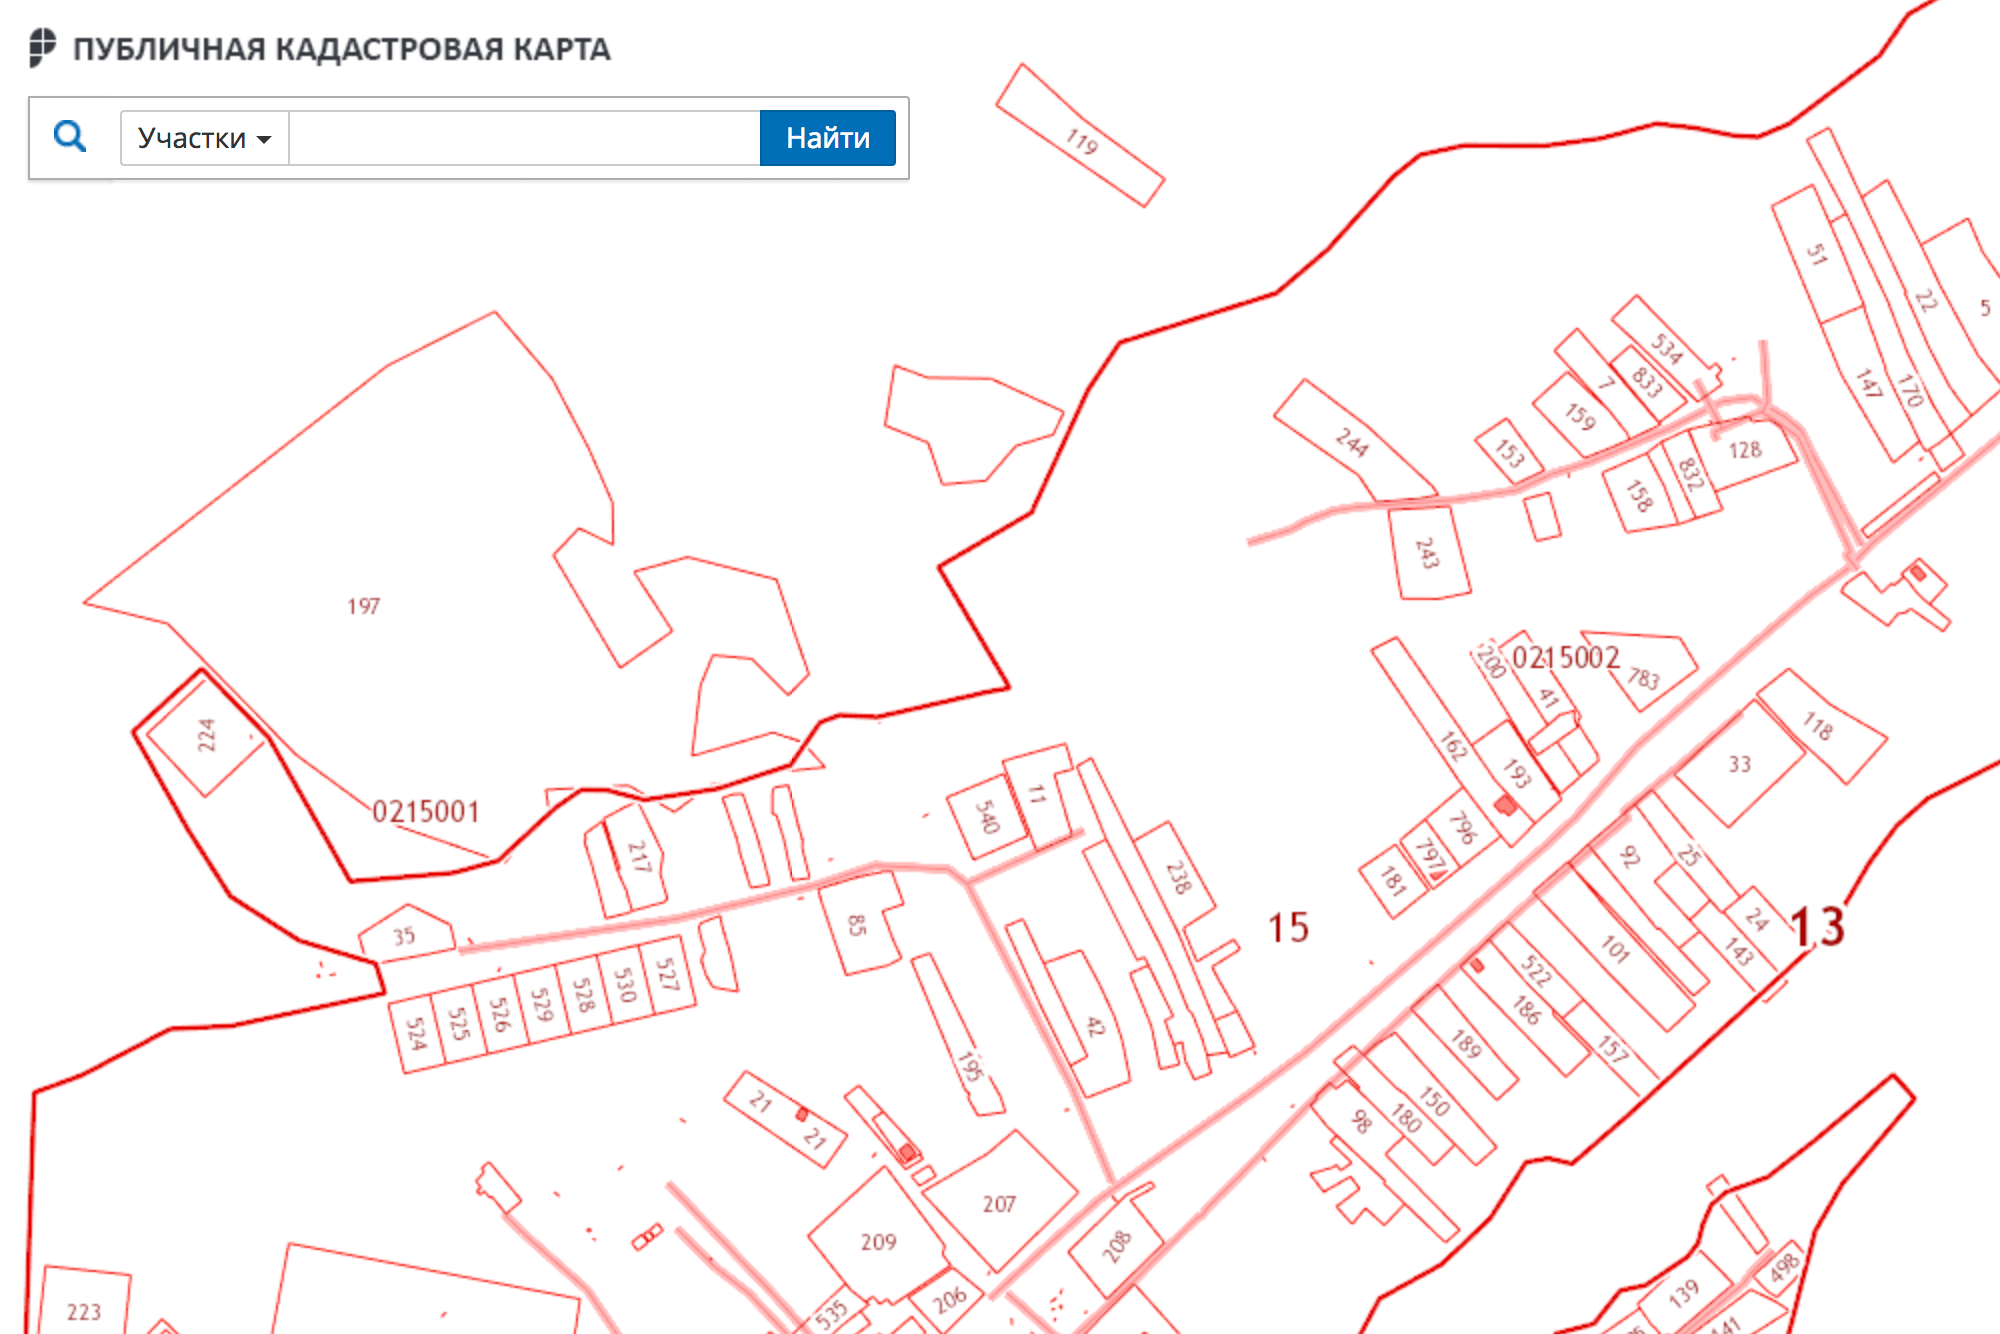The image size is (2000, 1334).
Task: Select parcel 243 on the map
Action: pyautogui.click(x=1428, y=553)
